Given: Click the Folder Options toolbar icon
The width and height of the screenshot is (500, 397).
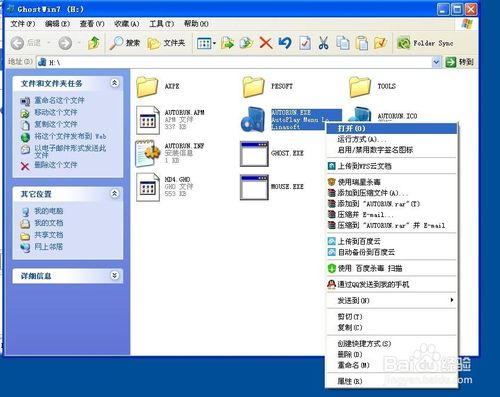Looking at the screenshot, I should (x=380, y=43).
